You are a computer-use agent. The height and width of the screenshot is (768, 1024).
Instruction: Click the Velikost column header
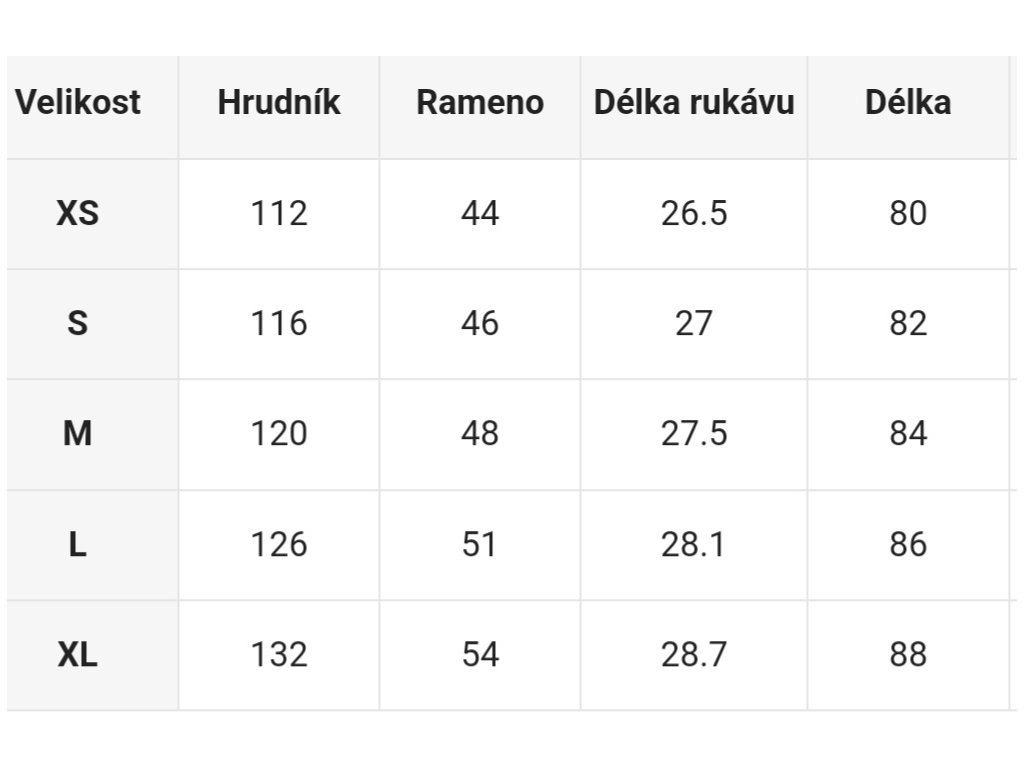[78, 103]
